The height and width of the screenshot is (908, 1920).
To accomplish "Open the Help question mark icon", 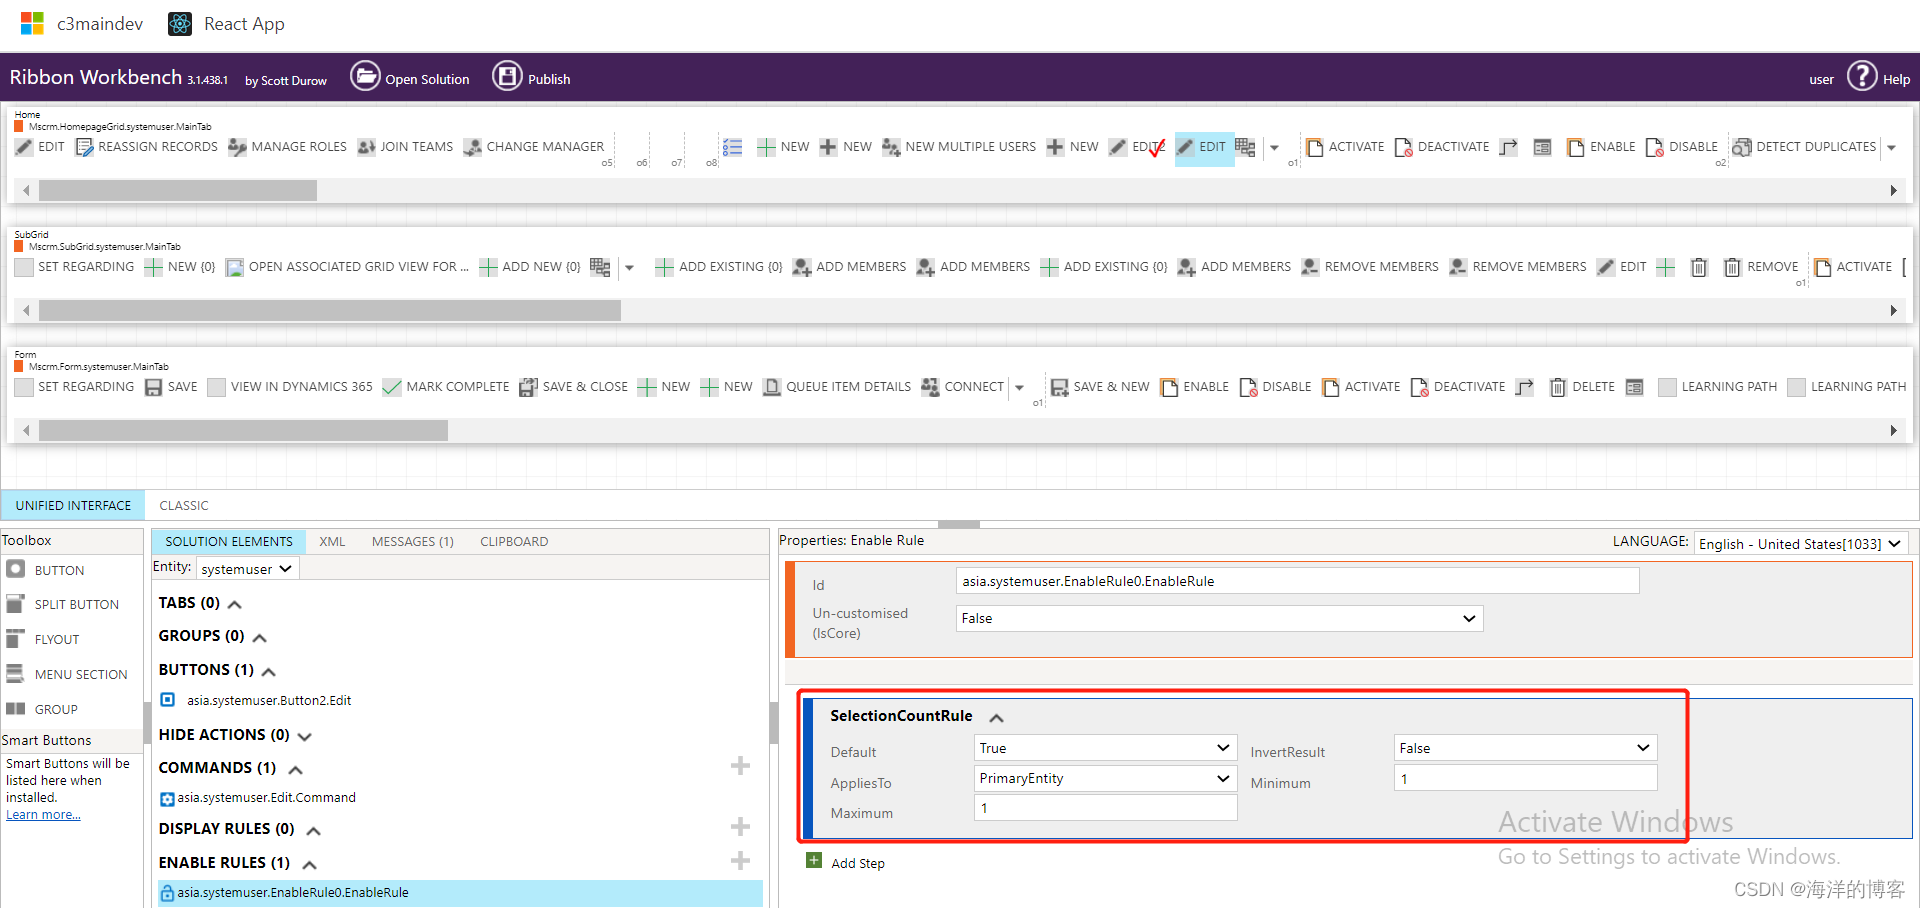I will point(1862,76).
